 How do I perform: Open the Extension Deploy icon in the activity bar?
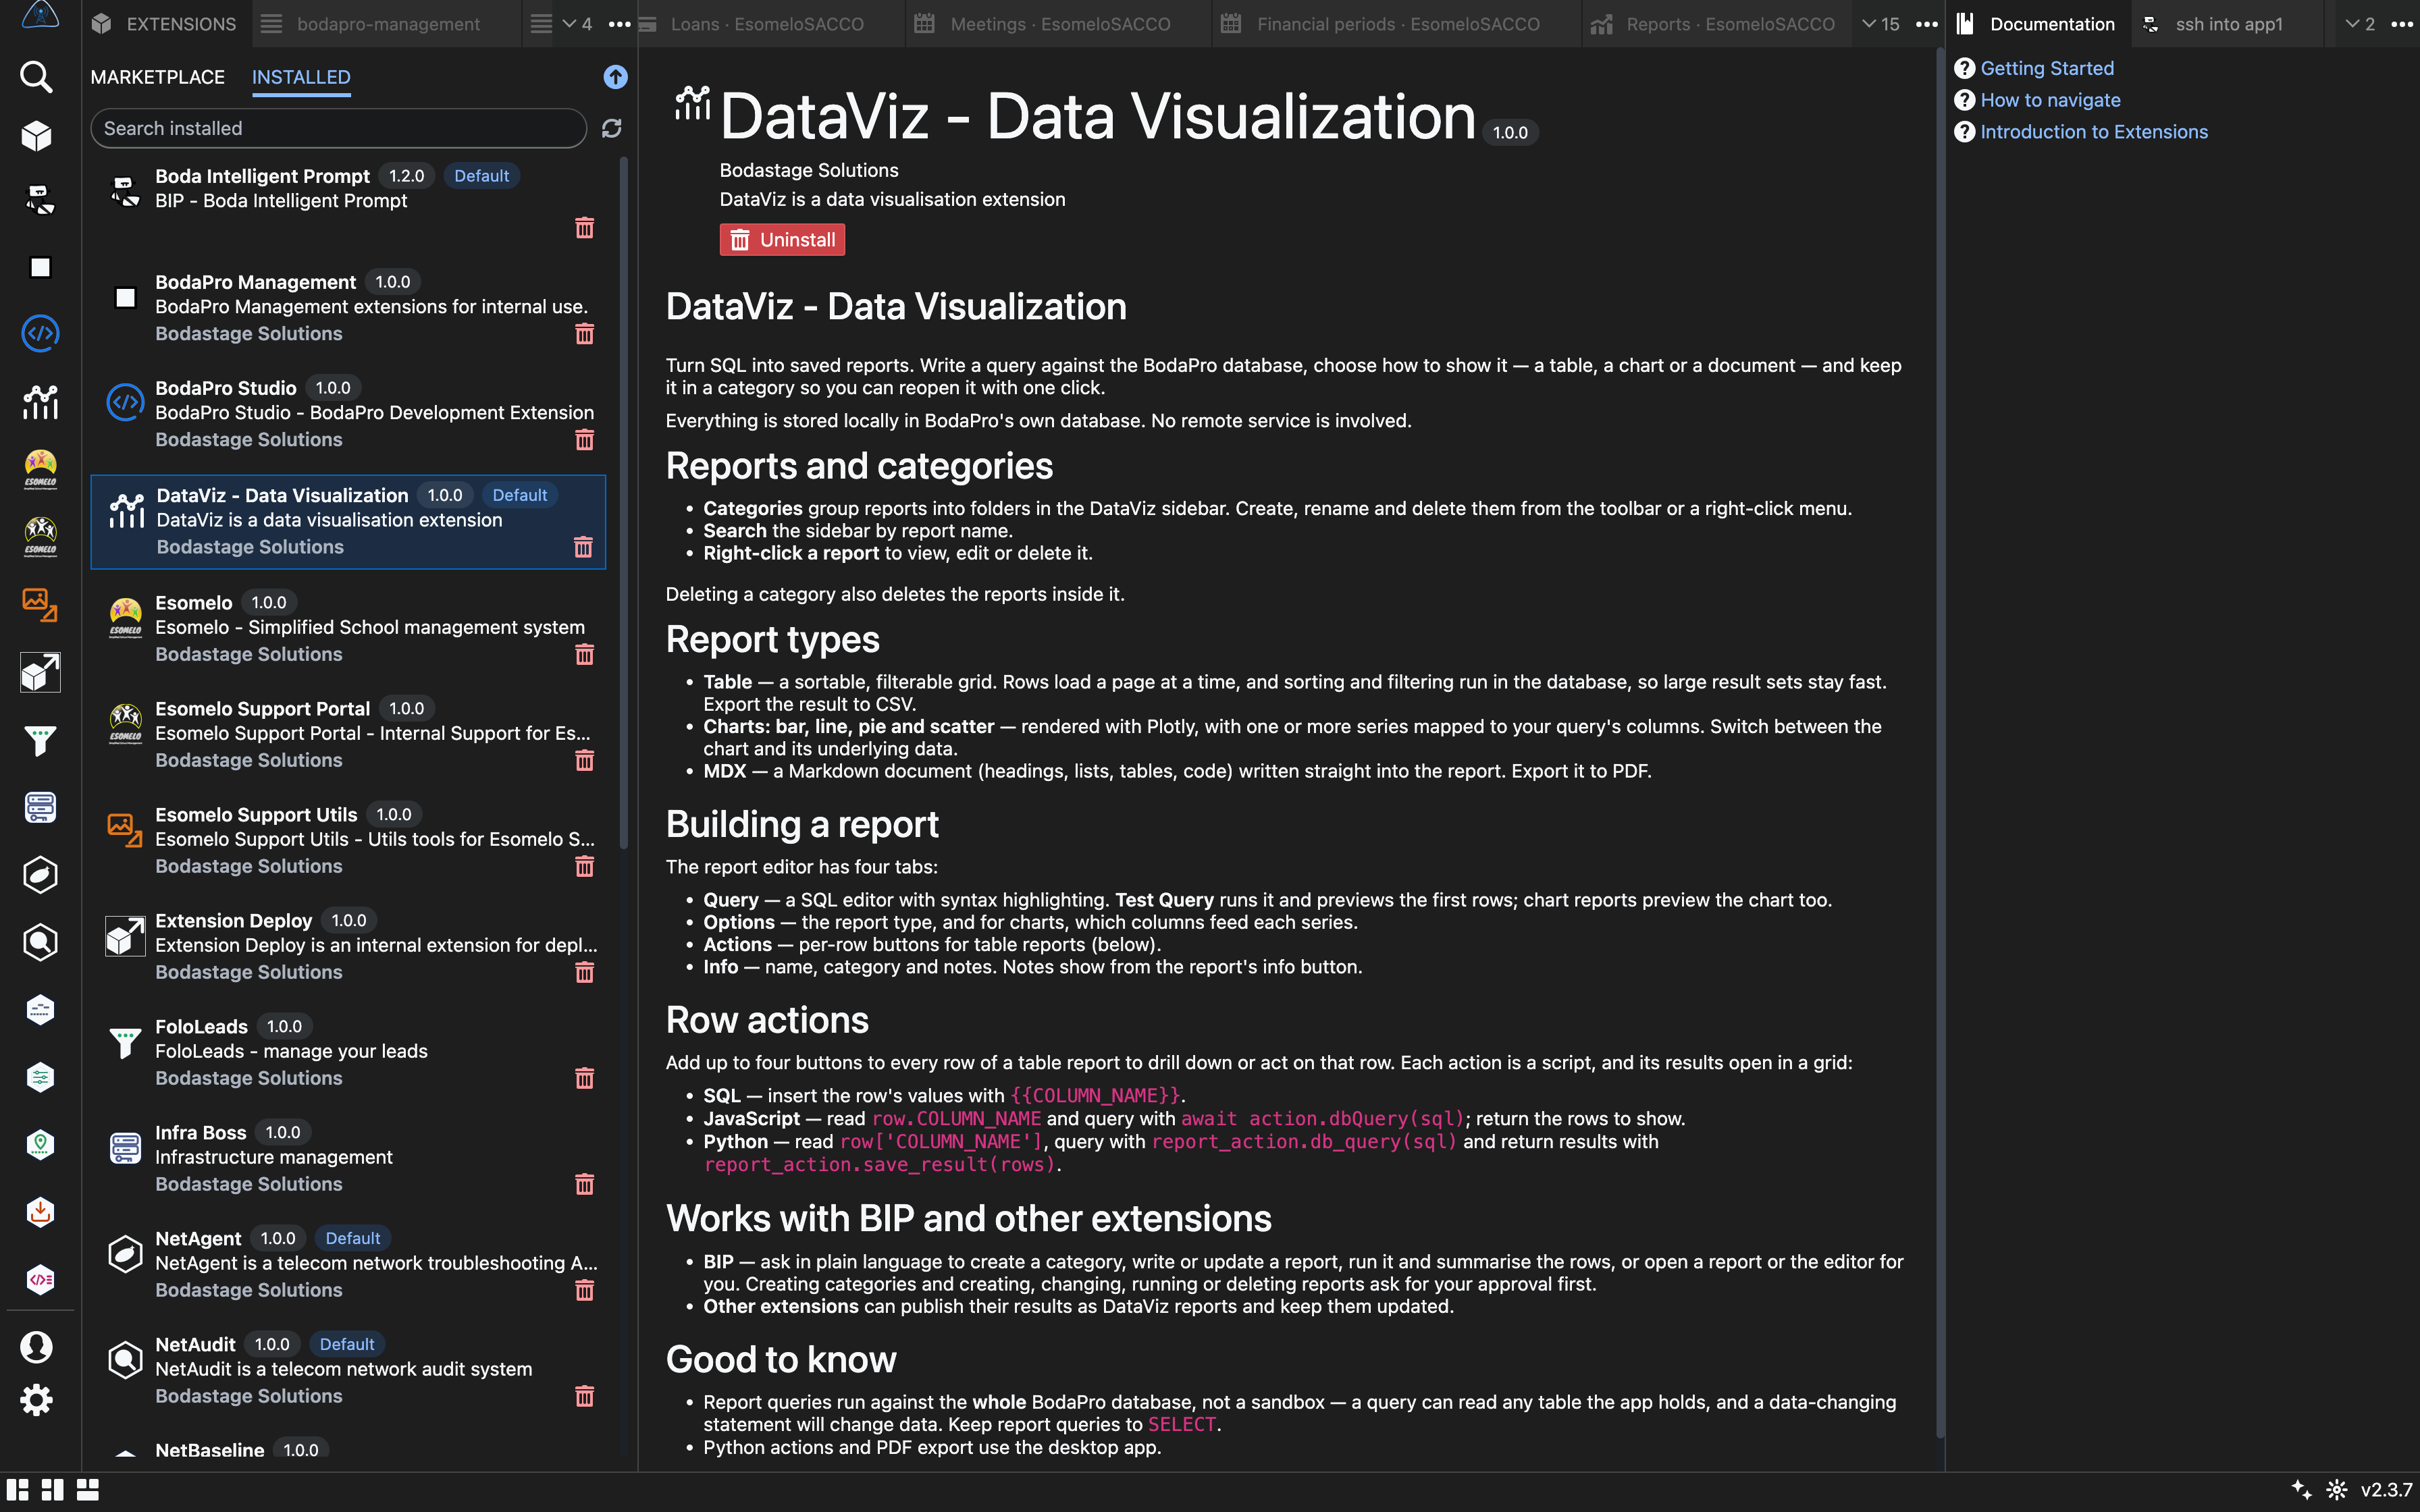click(x=40, y=673)
